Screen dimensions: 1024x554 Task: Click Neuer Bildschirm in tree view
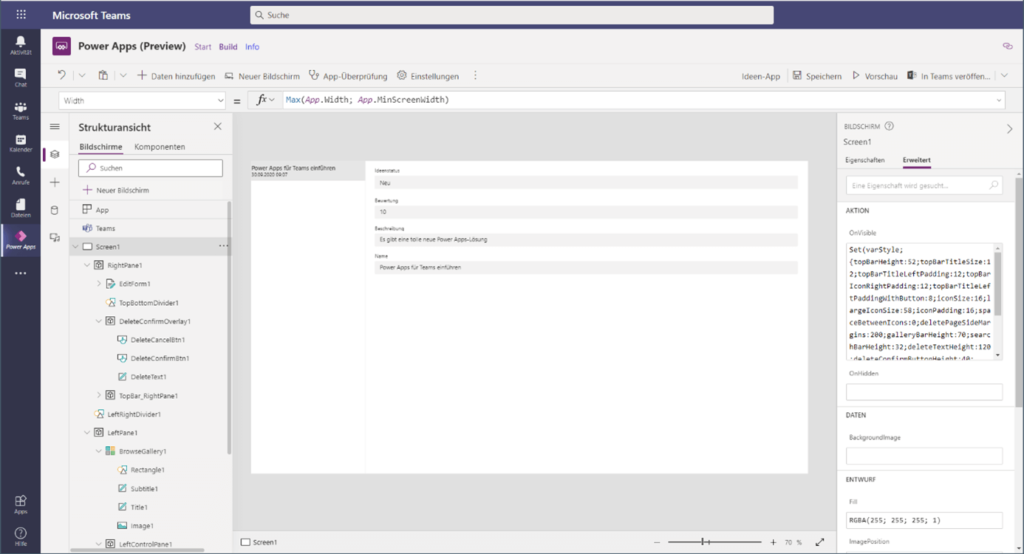click(x=116, y=190)
